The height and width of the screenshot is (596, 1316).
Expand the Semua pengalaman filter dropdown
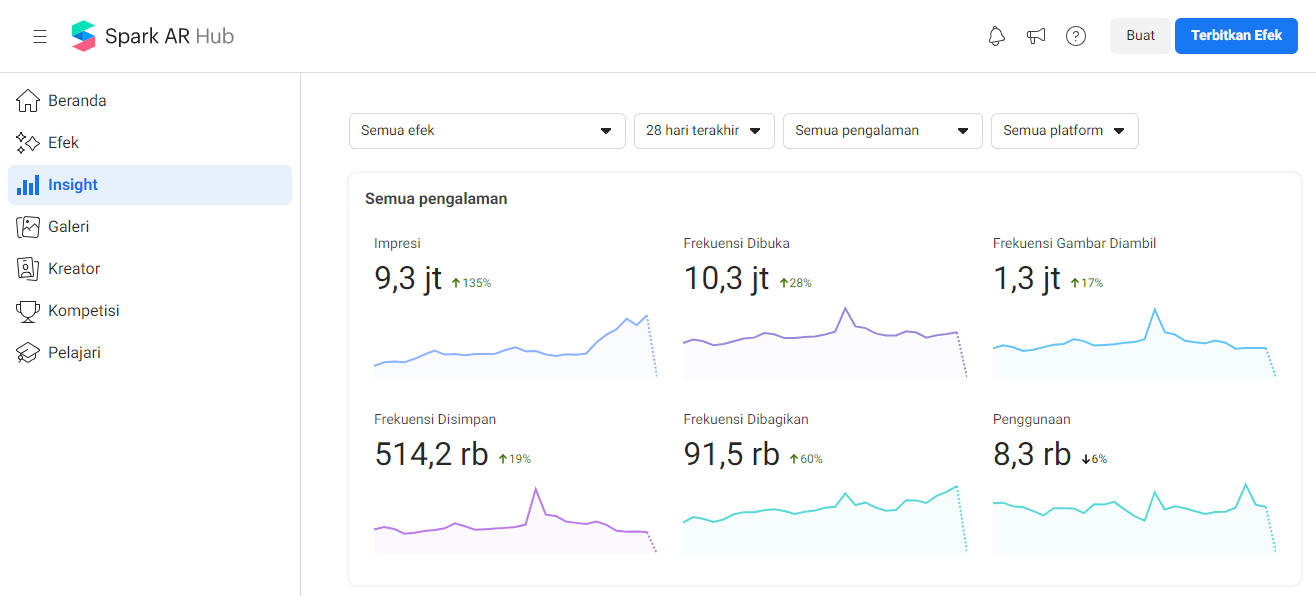tap(882, 131)
